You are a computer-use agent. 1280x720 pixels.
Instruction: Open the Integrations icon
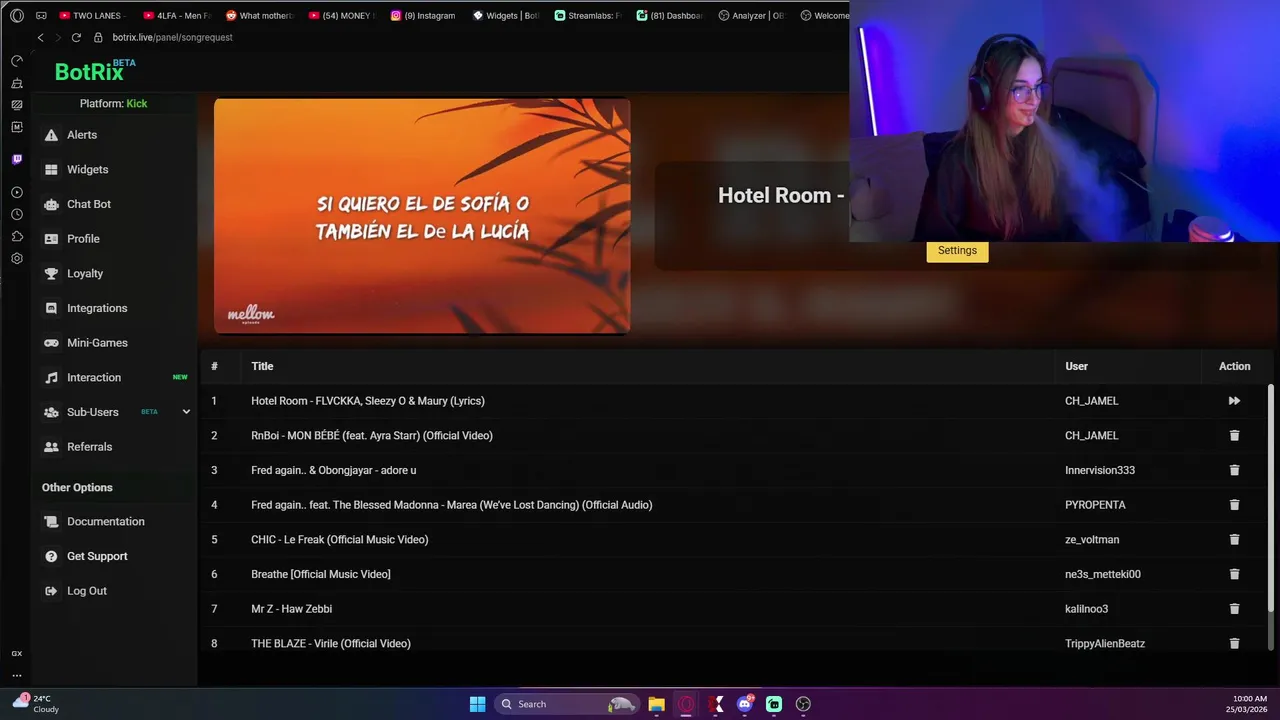point(51,308)
